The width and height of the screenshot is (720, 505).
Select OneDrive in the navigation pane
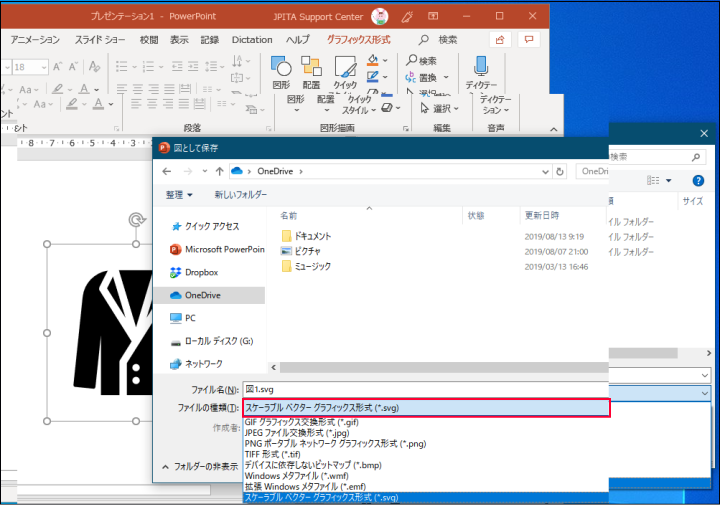pos(209,295)
